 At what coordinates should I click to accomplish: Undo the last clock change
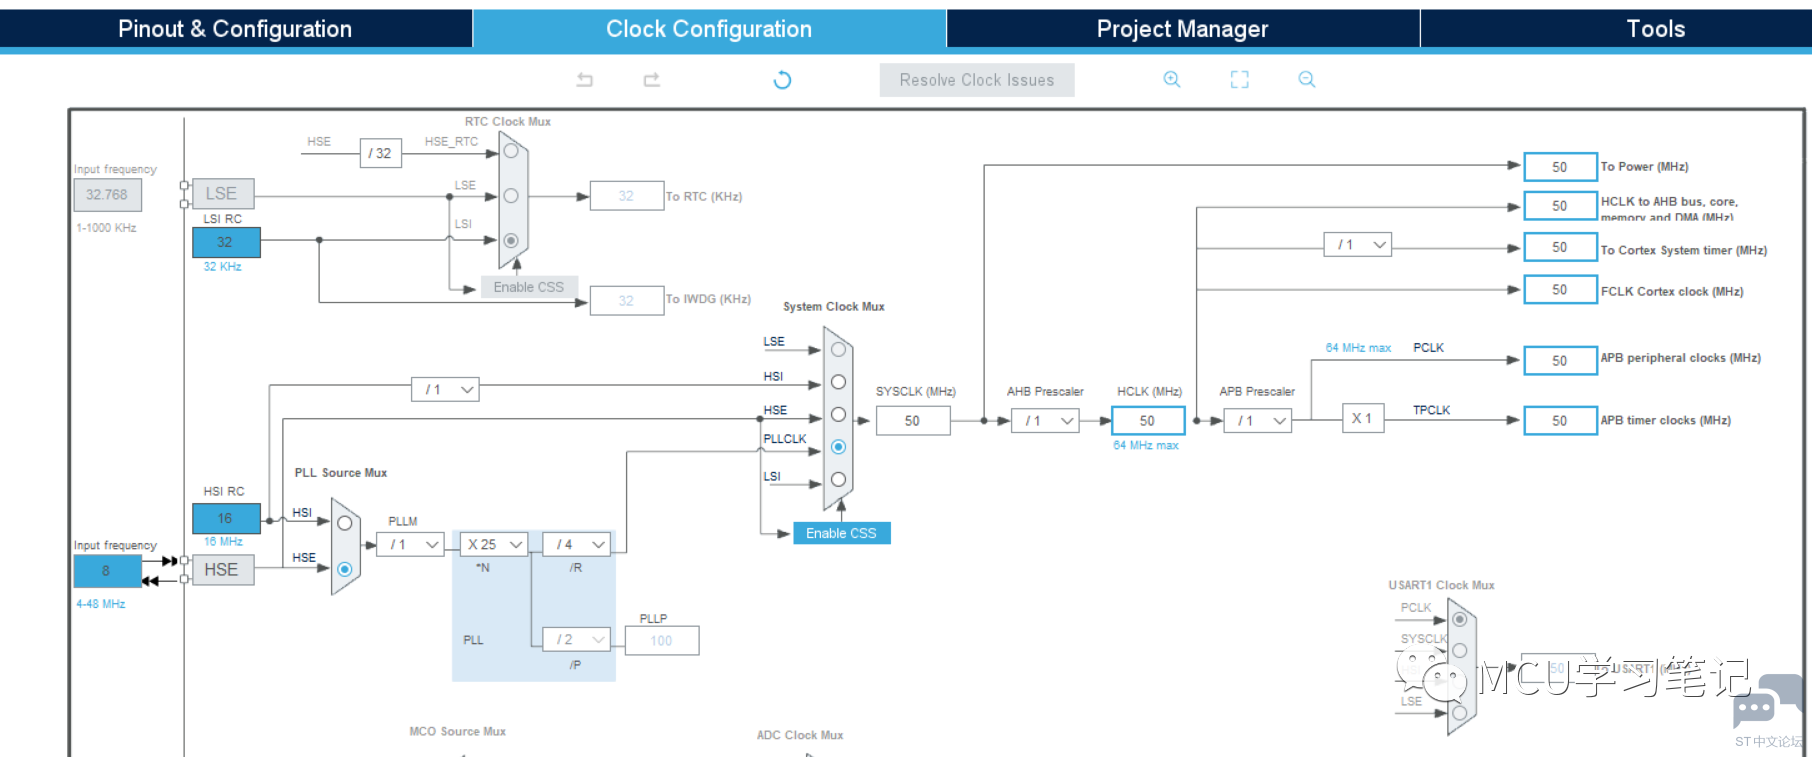[585, 80]
